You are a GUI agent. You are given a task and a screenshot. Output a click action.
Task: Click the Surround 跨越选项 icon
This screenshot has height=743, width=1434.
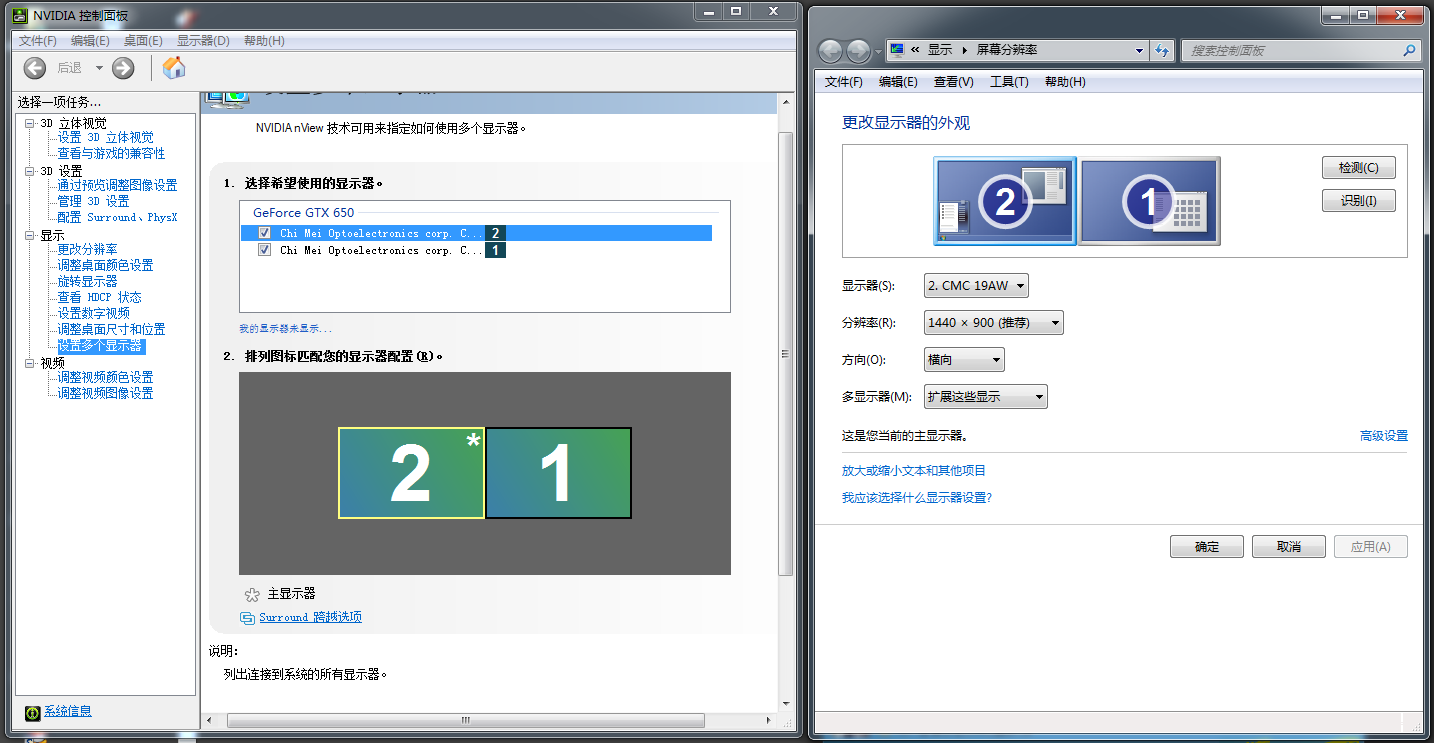(x=248, y=618)
